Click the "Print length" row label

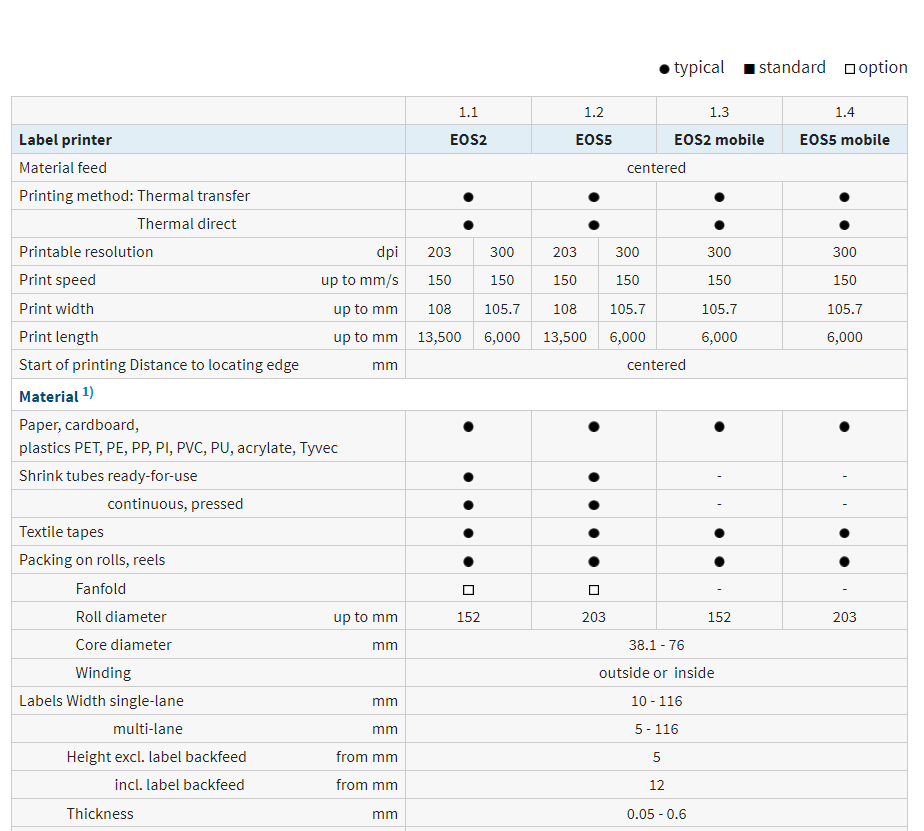pyautogui.click(x=59, y=337)
